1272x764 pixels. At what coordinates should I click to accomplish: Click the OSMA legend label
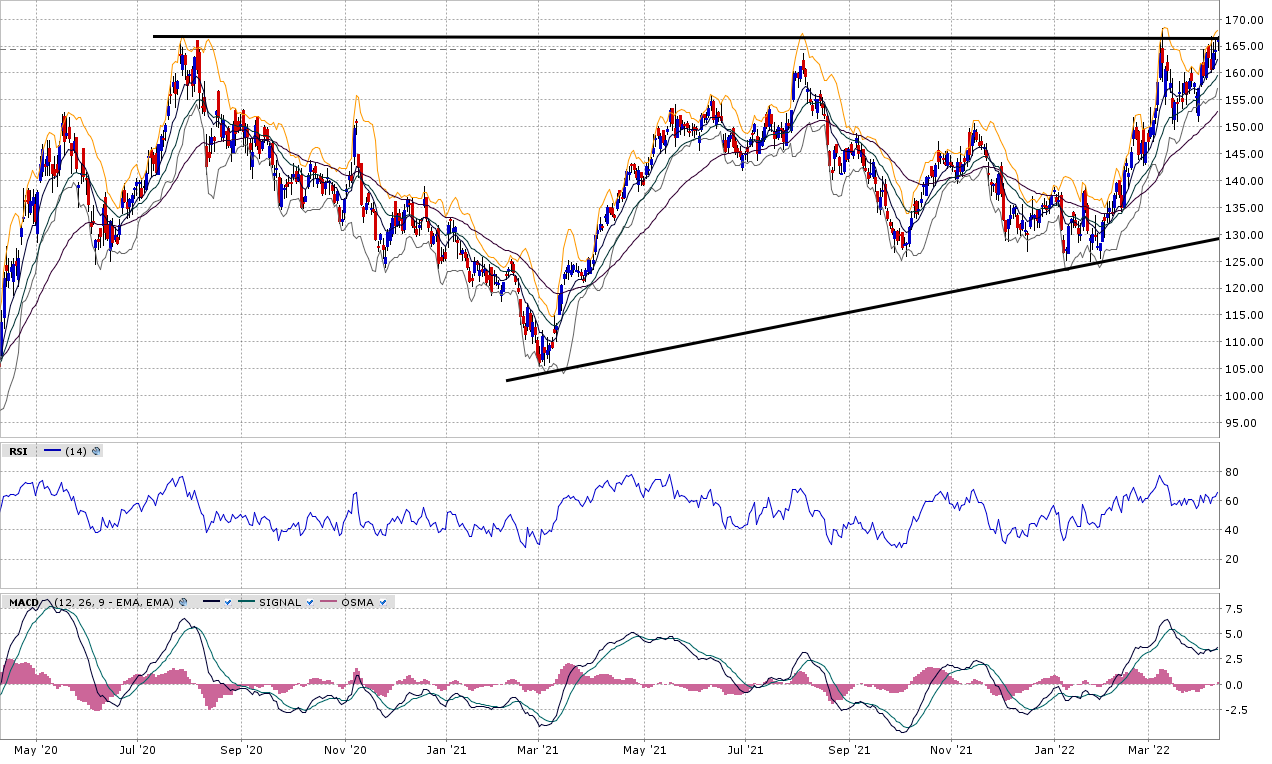(x=357, y=602)
